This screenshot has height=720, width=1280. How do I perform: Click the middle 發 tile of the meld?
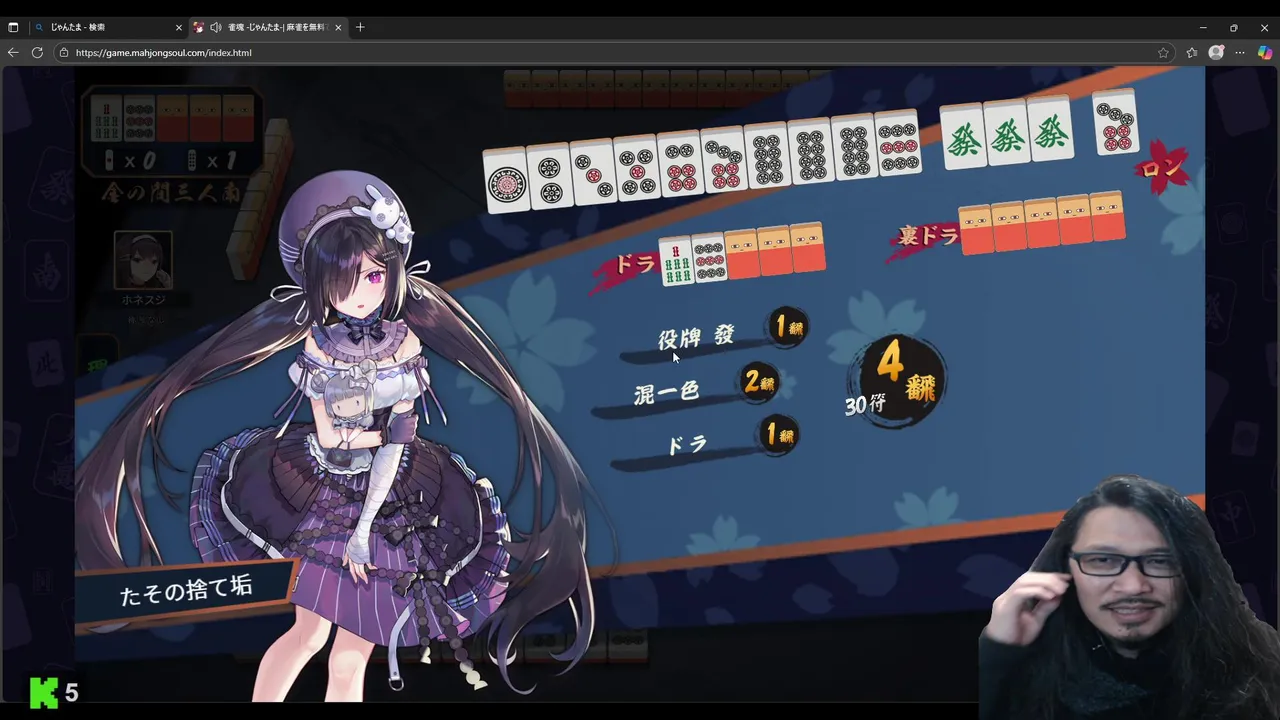coord(1007,132)
